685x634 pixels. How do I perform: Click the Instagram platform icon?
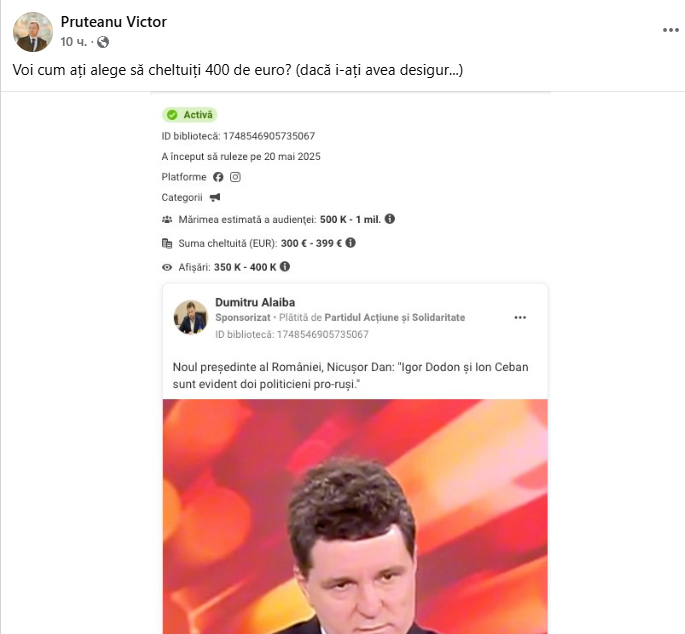pos(235,177)
